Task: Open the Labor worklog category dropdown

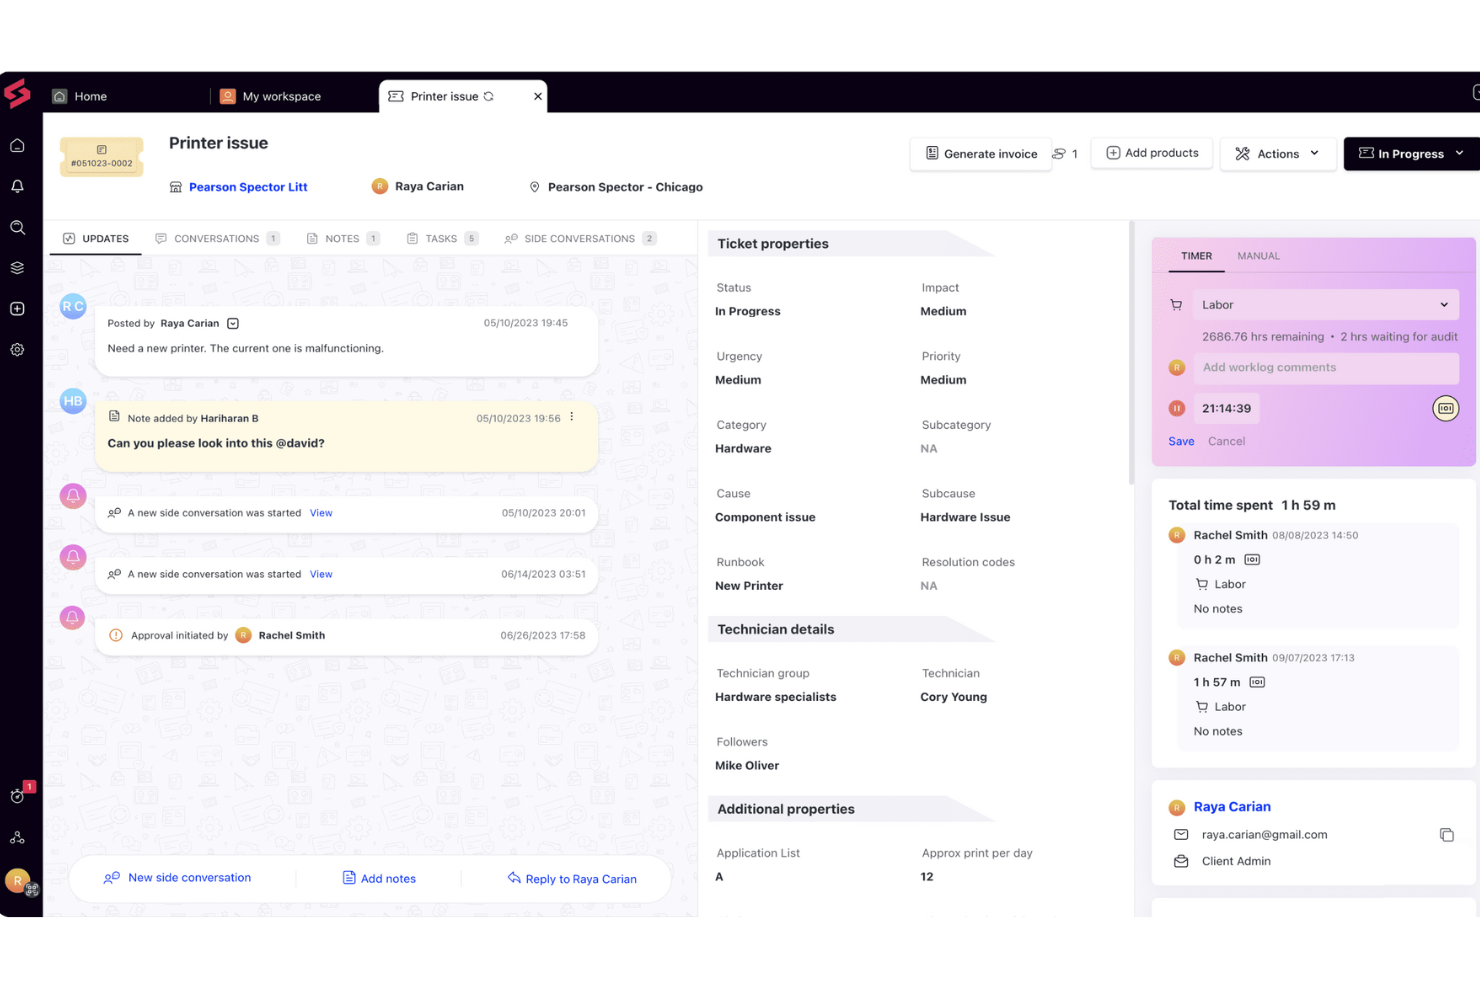Action: [x=1324, y=304]
